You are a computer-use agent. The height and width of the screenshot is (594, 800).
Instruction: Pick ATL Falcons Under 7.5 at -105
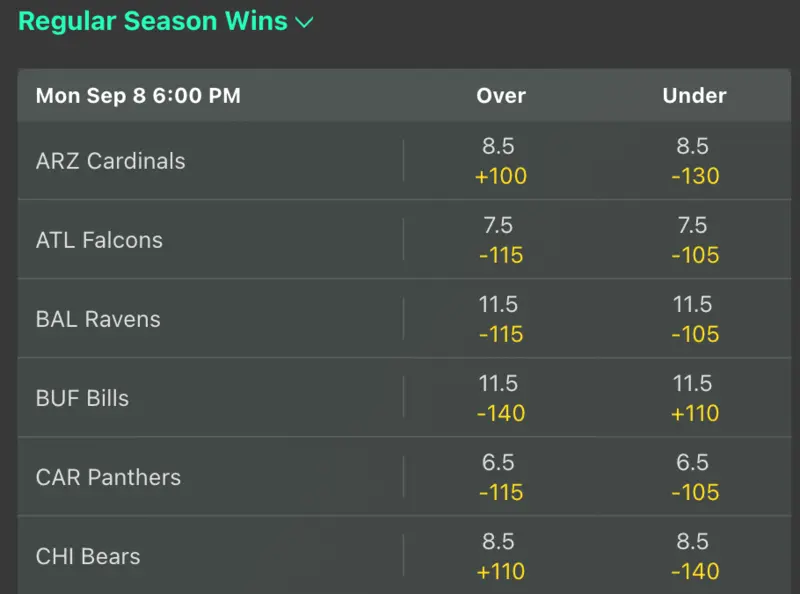point(695,240)
